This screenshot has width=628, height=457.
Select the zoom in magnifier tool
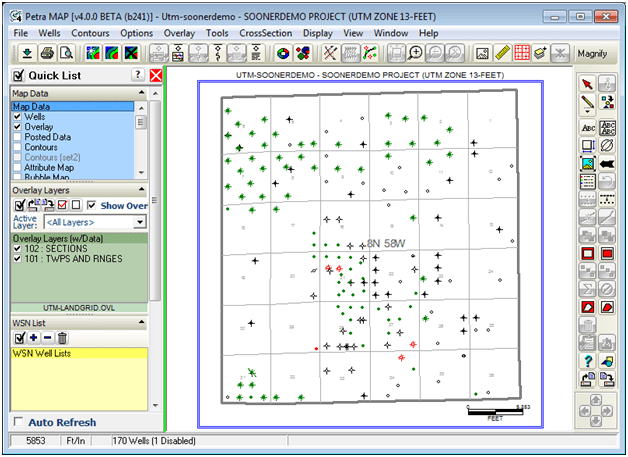click(x=415, y=53)
